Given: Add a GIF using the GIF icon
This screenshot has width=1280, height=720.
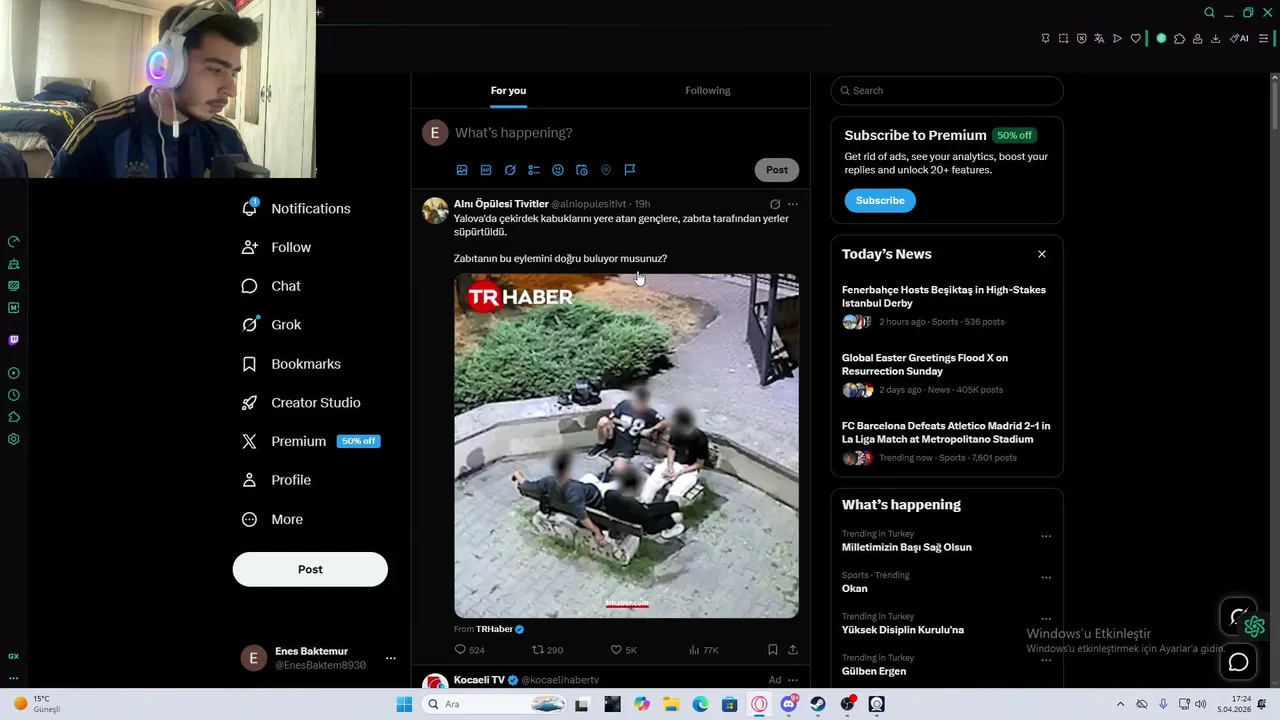Looking at the screenshot, I should [x=486, y=170].
